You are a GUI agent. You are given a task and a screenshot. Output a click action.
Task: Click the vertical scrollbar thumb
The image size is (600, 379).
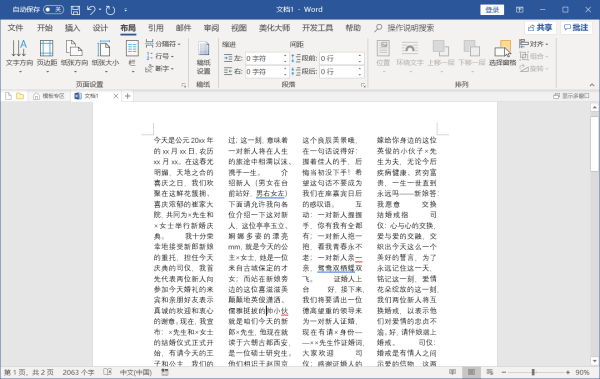point(594,144)
